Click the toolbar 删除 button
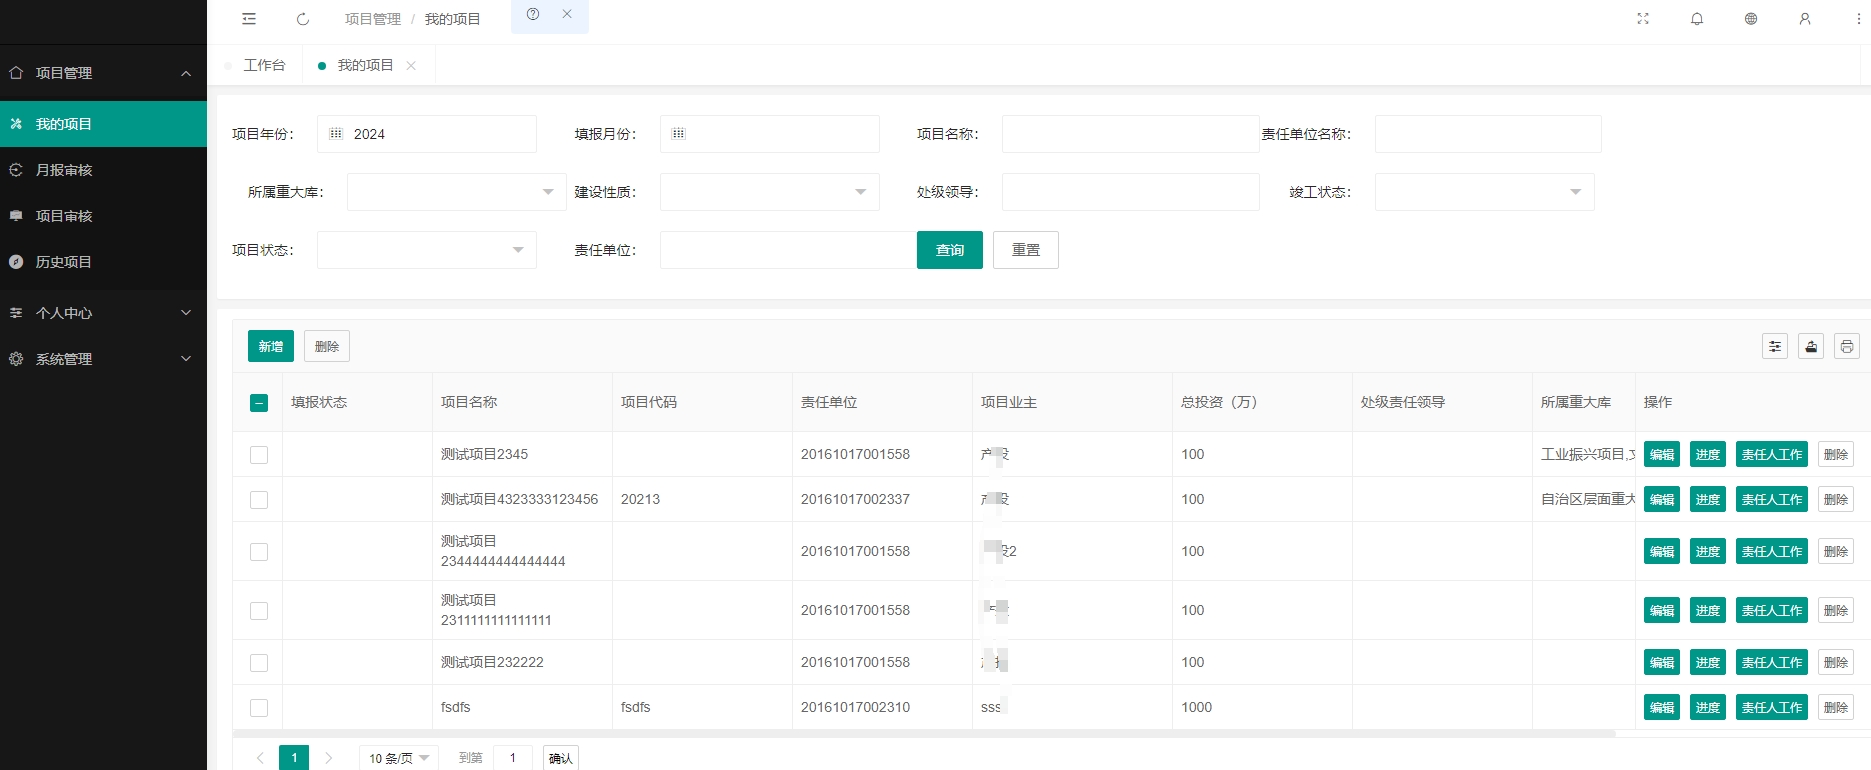Image resolution: width=1871 pixels, height=770 pixels. (x=327, y=346)
